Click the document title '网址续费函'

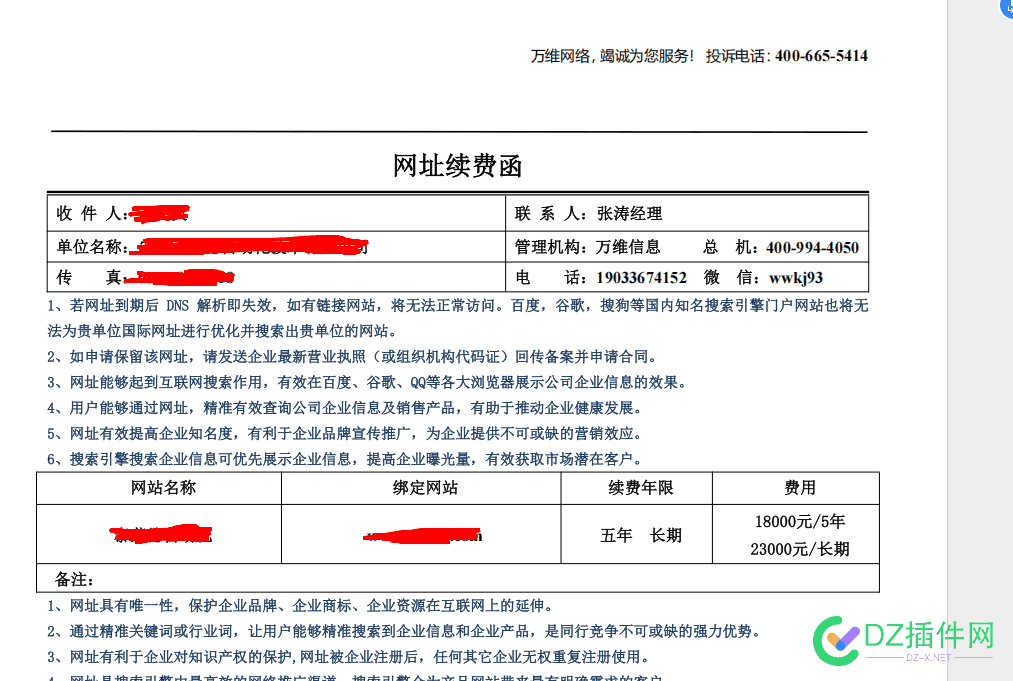pyautogui.click(x=457, y=165)
